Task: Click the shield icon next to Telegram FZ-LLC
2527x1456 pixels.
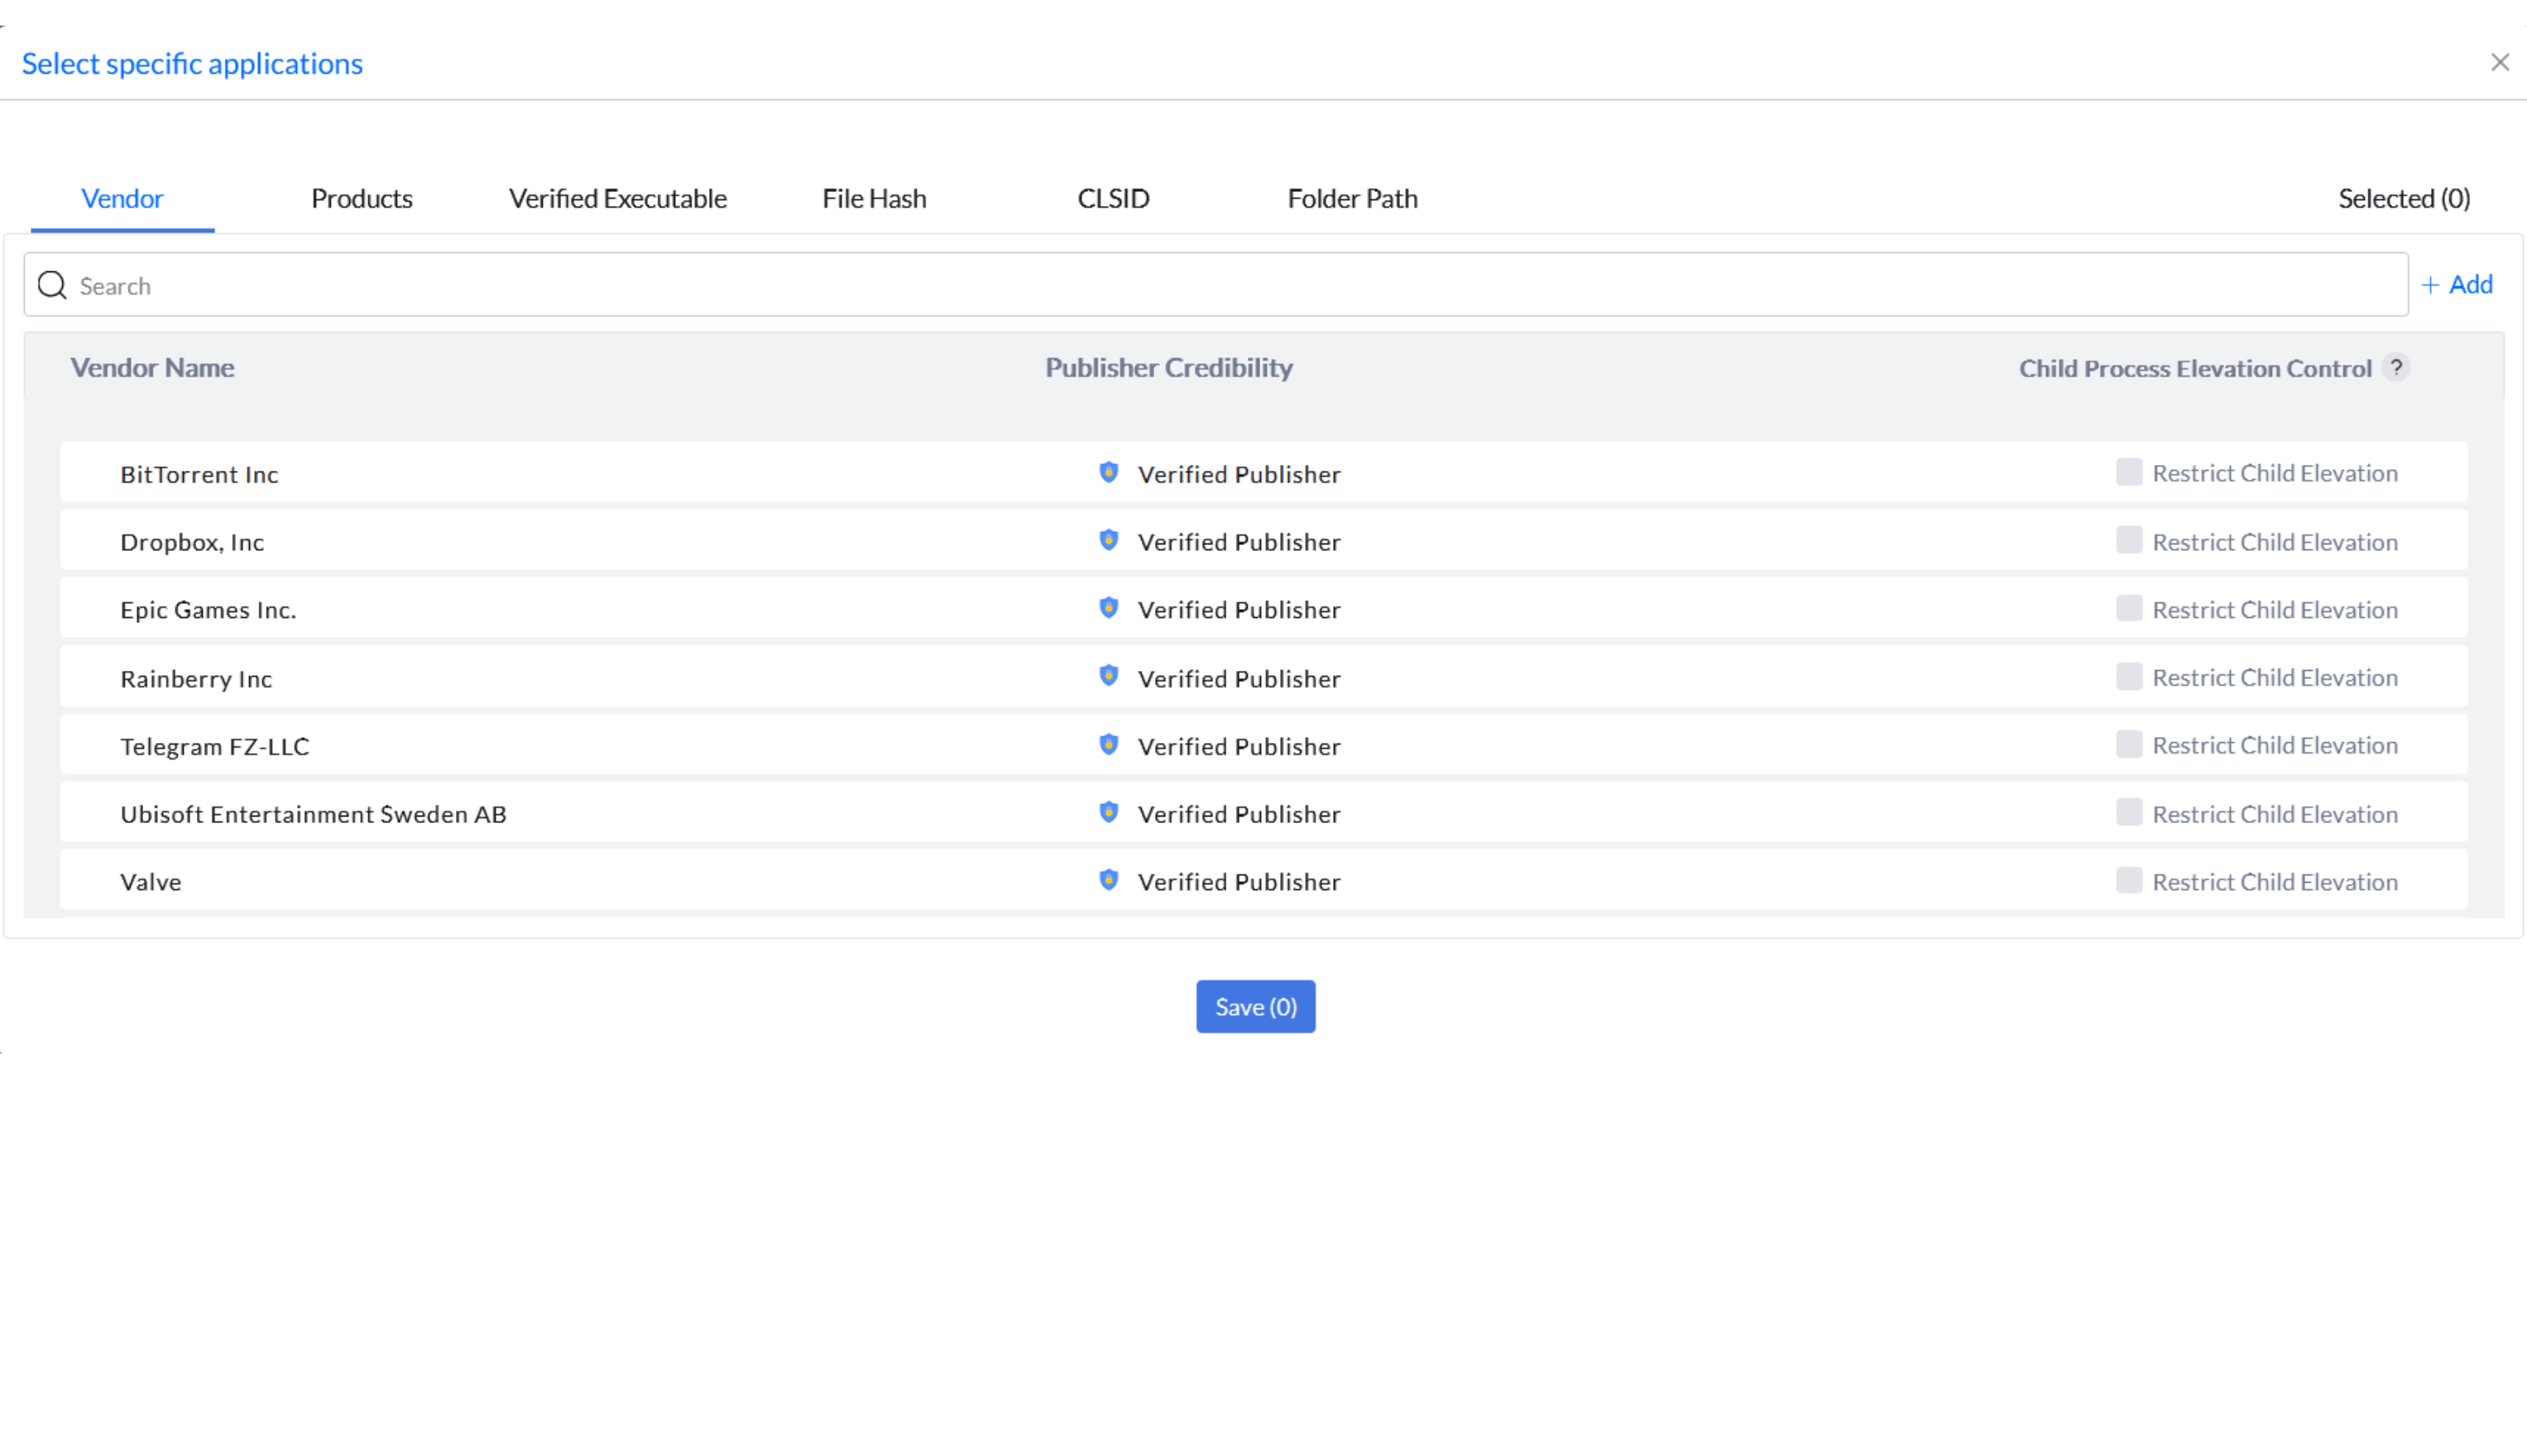Action: tap(1108, 745)
